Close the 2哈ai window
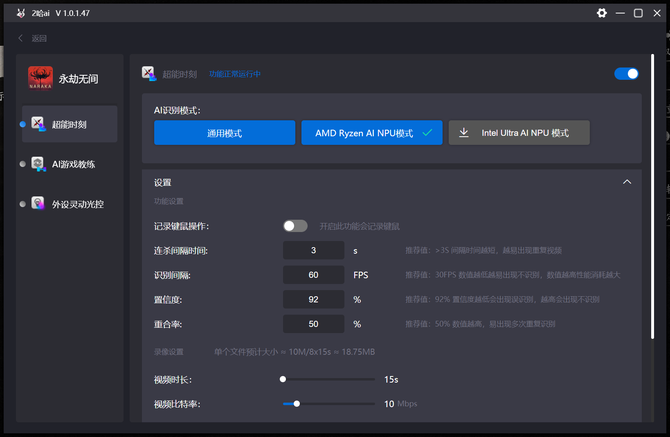This screenshot has height=437, width=670. (657, 13)
